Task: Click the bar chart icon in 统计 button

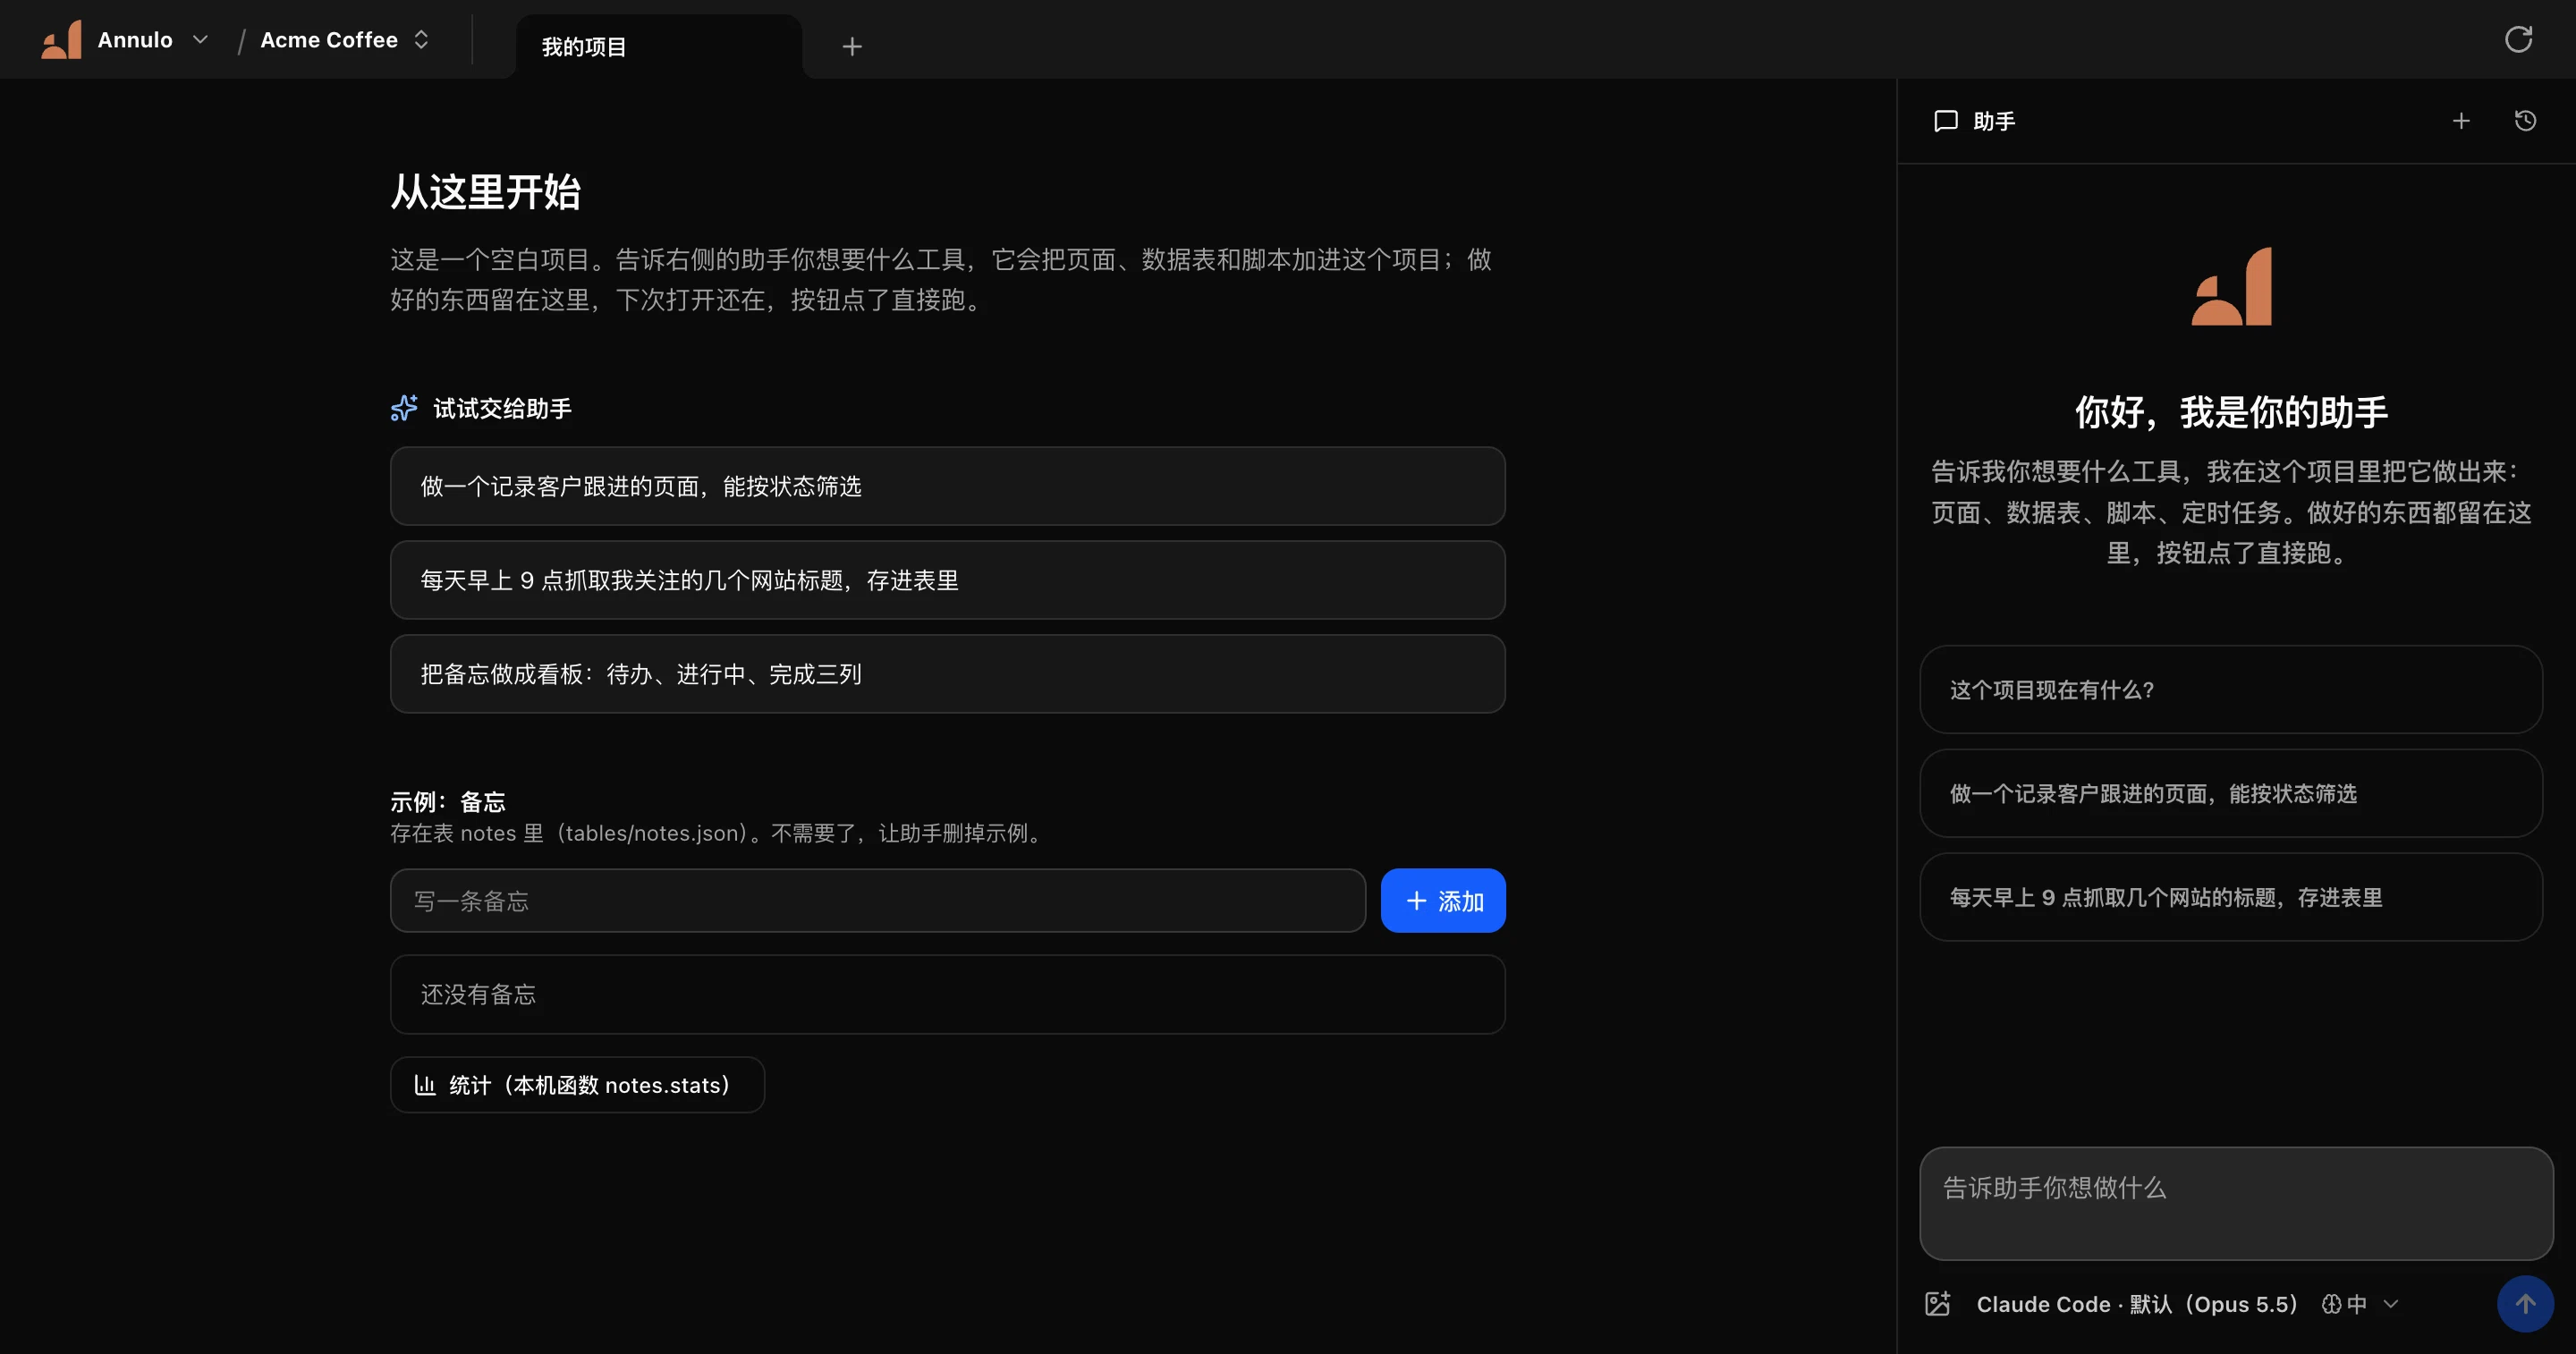Action: coord(425,1085)
